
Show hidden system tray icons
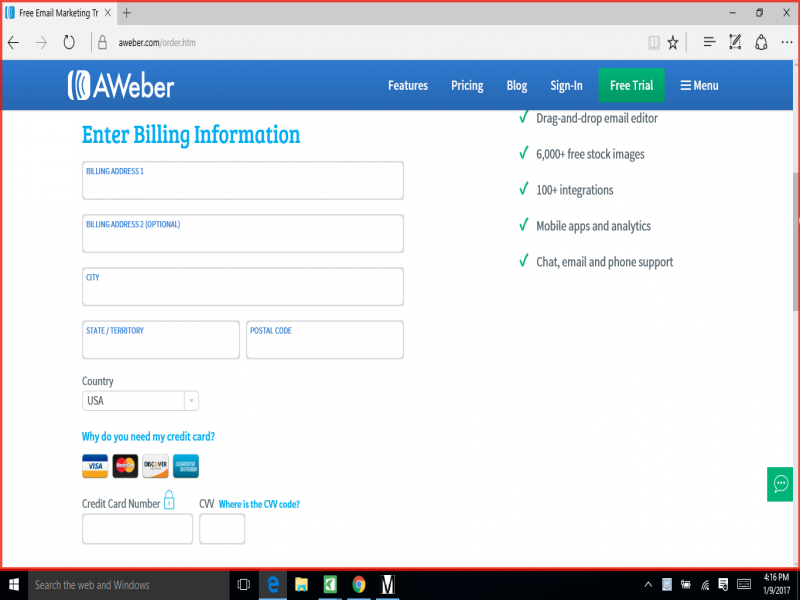coord(648,585)
